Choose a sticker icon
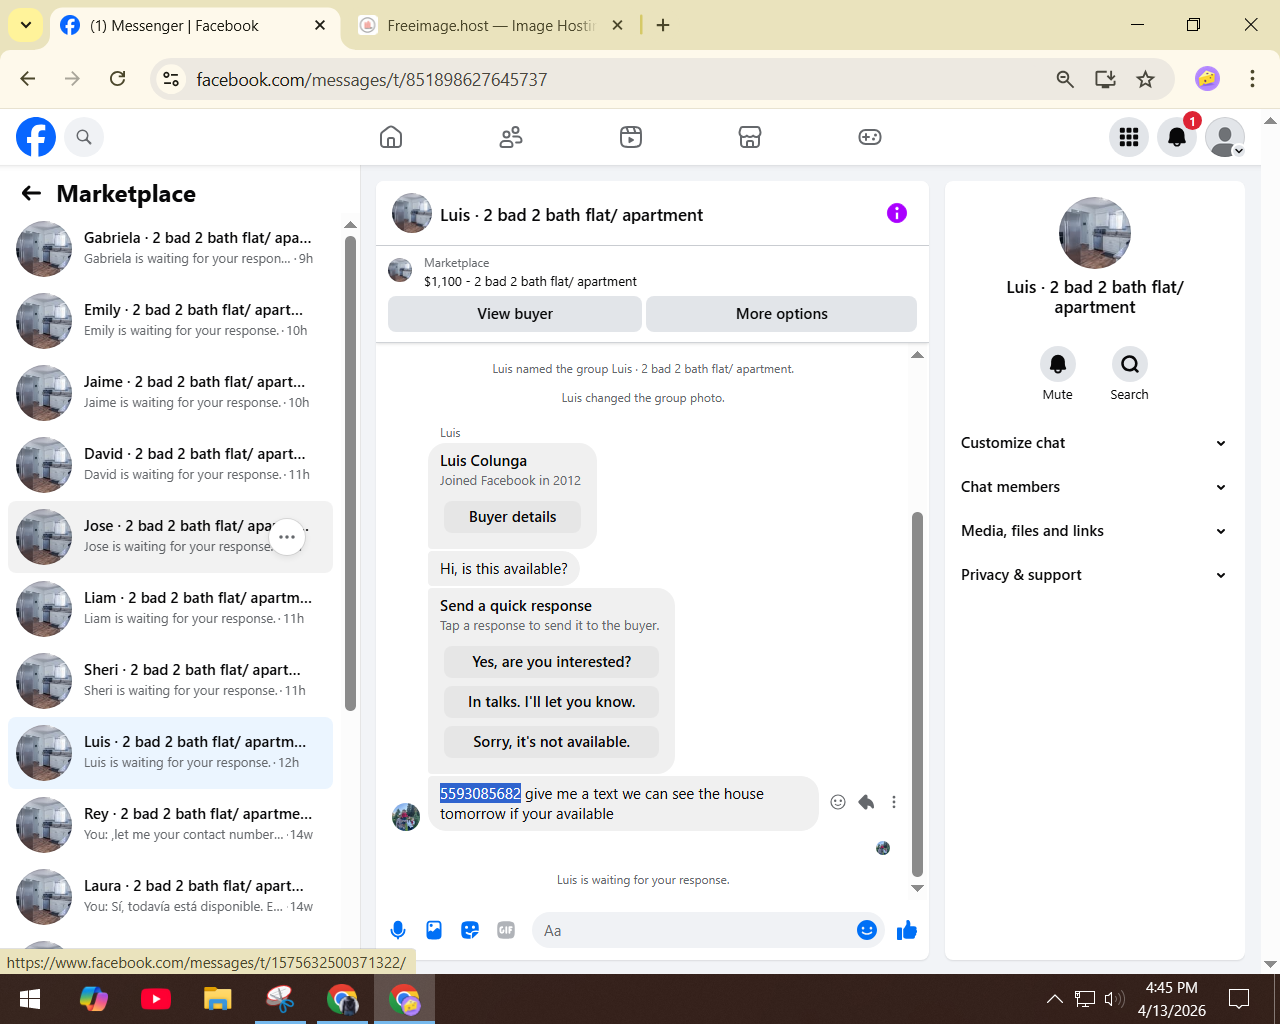The image size is (1280, 1024). [x=470, y=931]
